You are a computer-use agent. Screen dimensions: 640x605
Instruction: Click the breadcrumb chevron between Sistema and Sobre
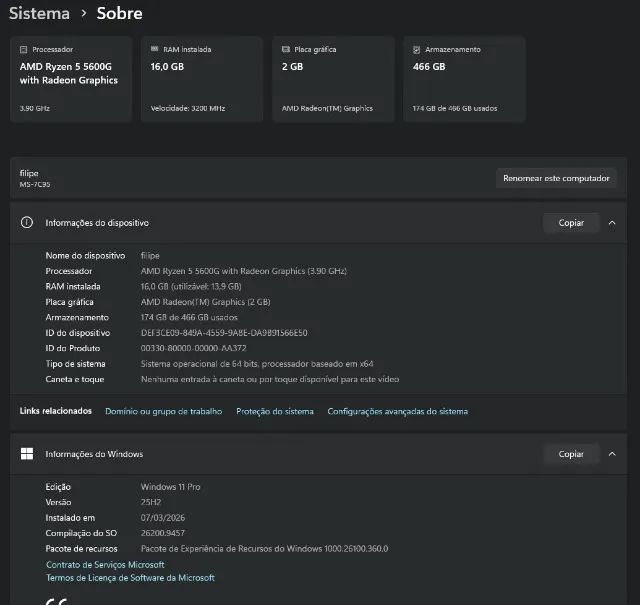click(84, 13)
